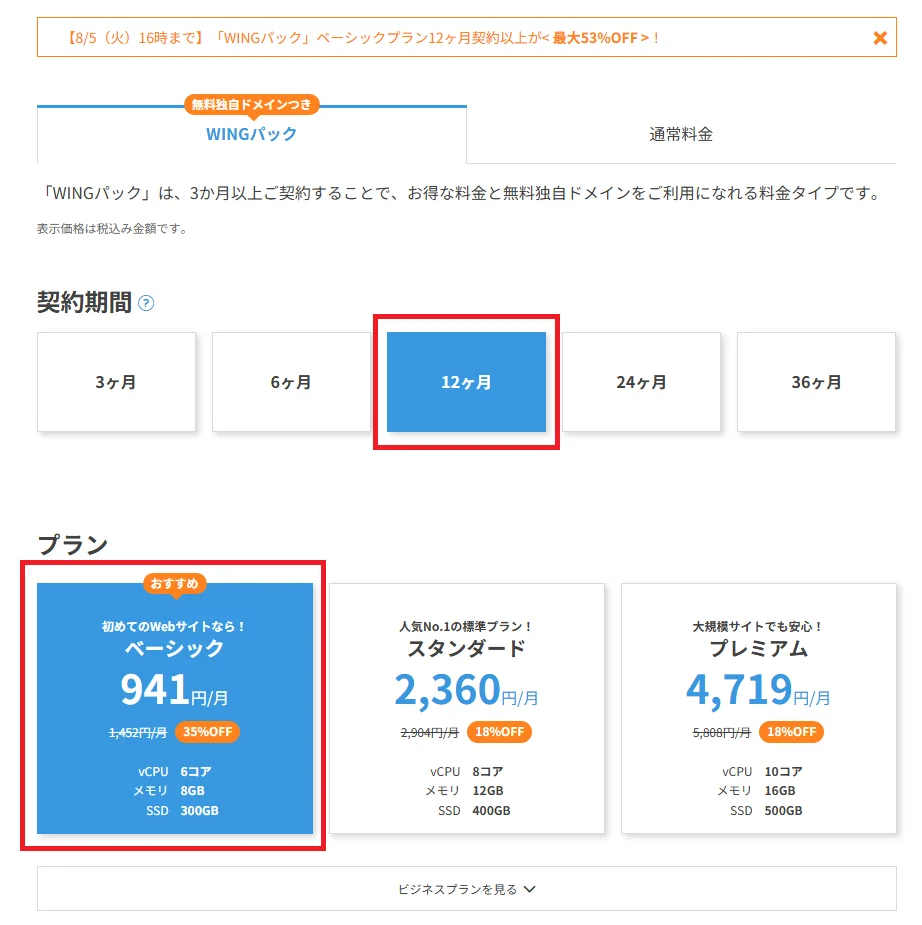Switch to the WINGパック tab
Image resolution: width=922 pixels, height=925 pixels.
[x=252, y=134]
